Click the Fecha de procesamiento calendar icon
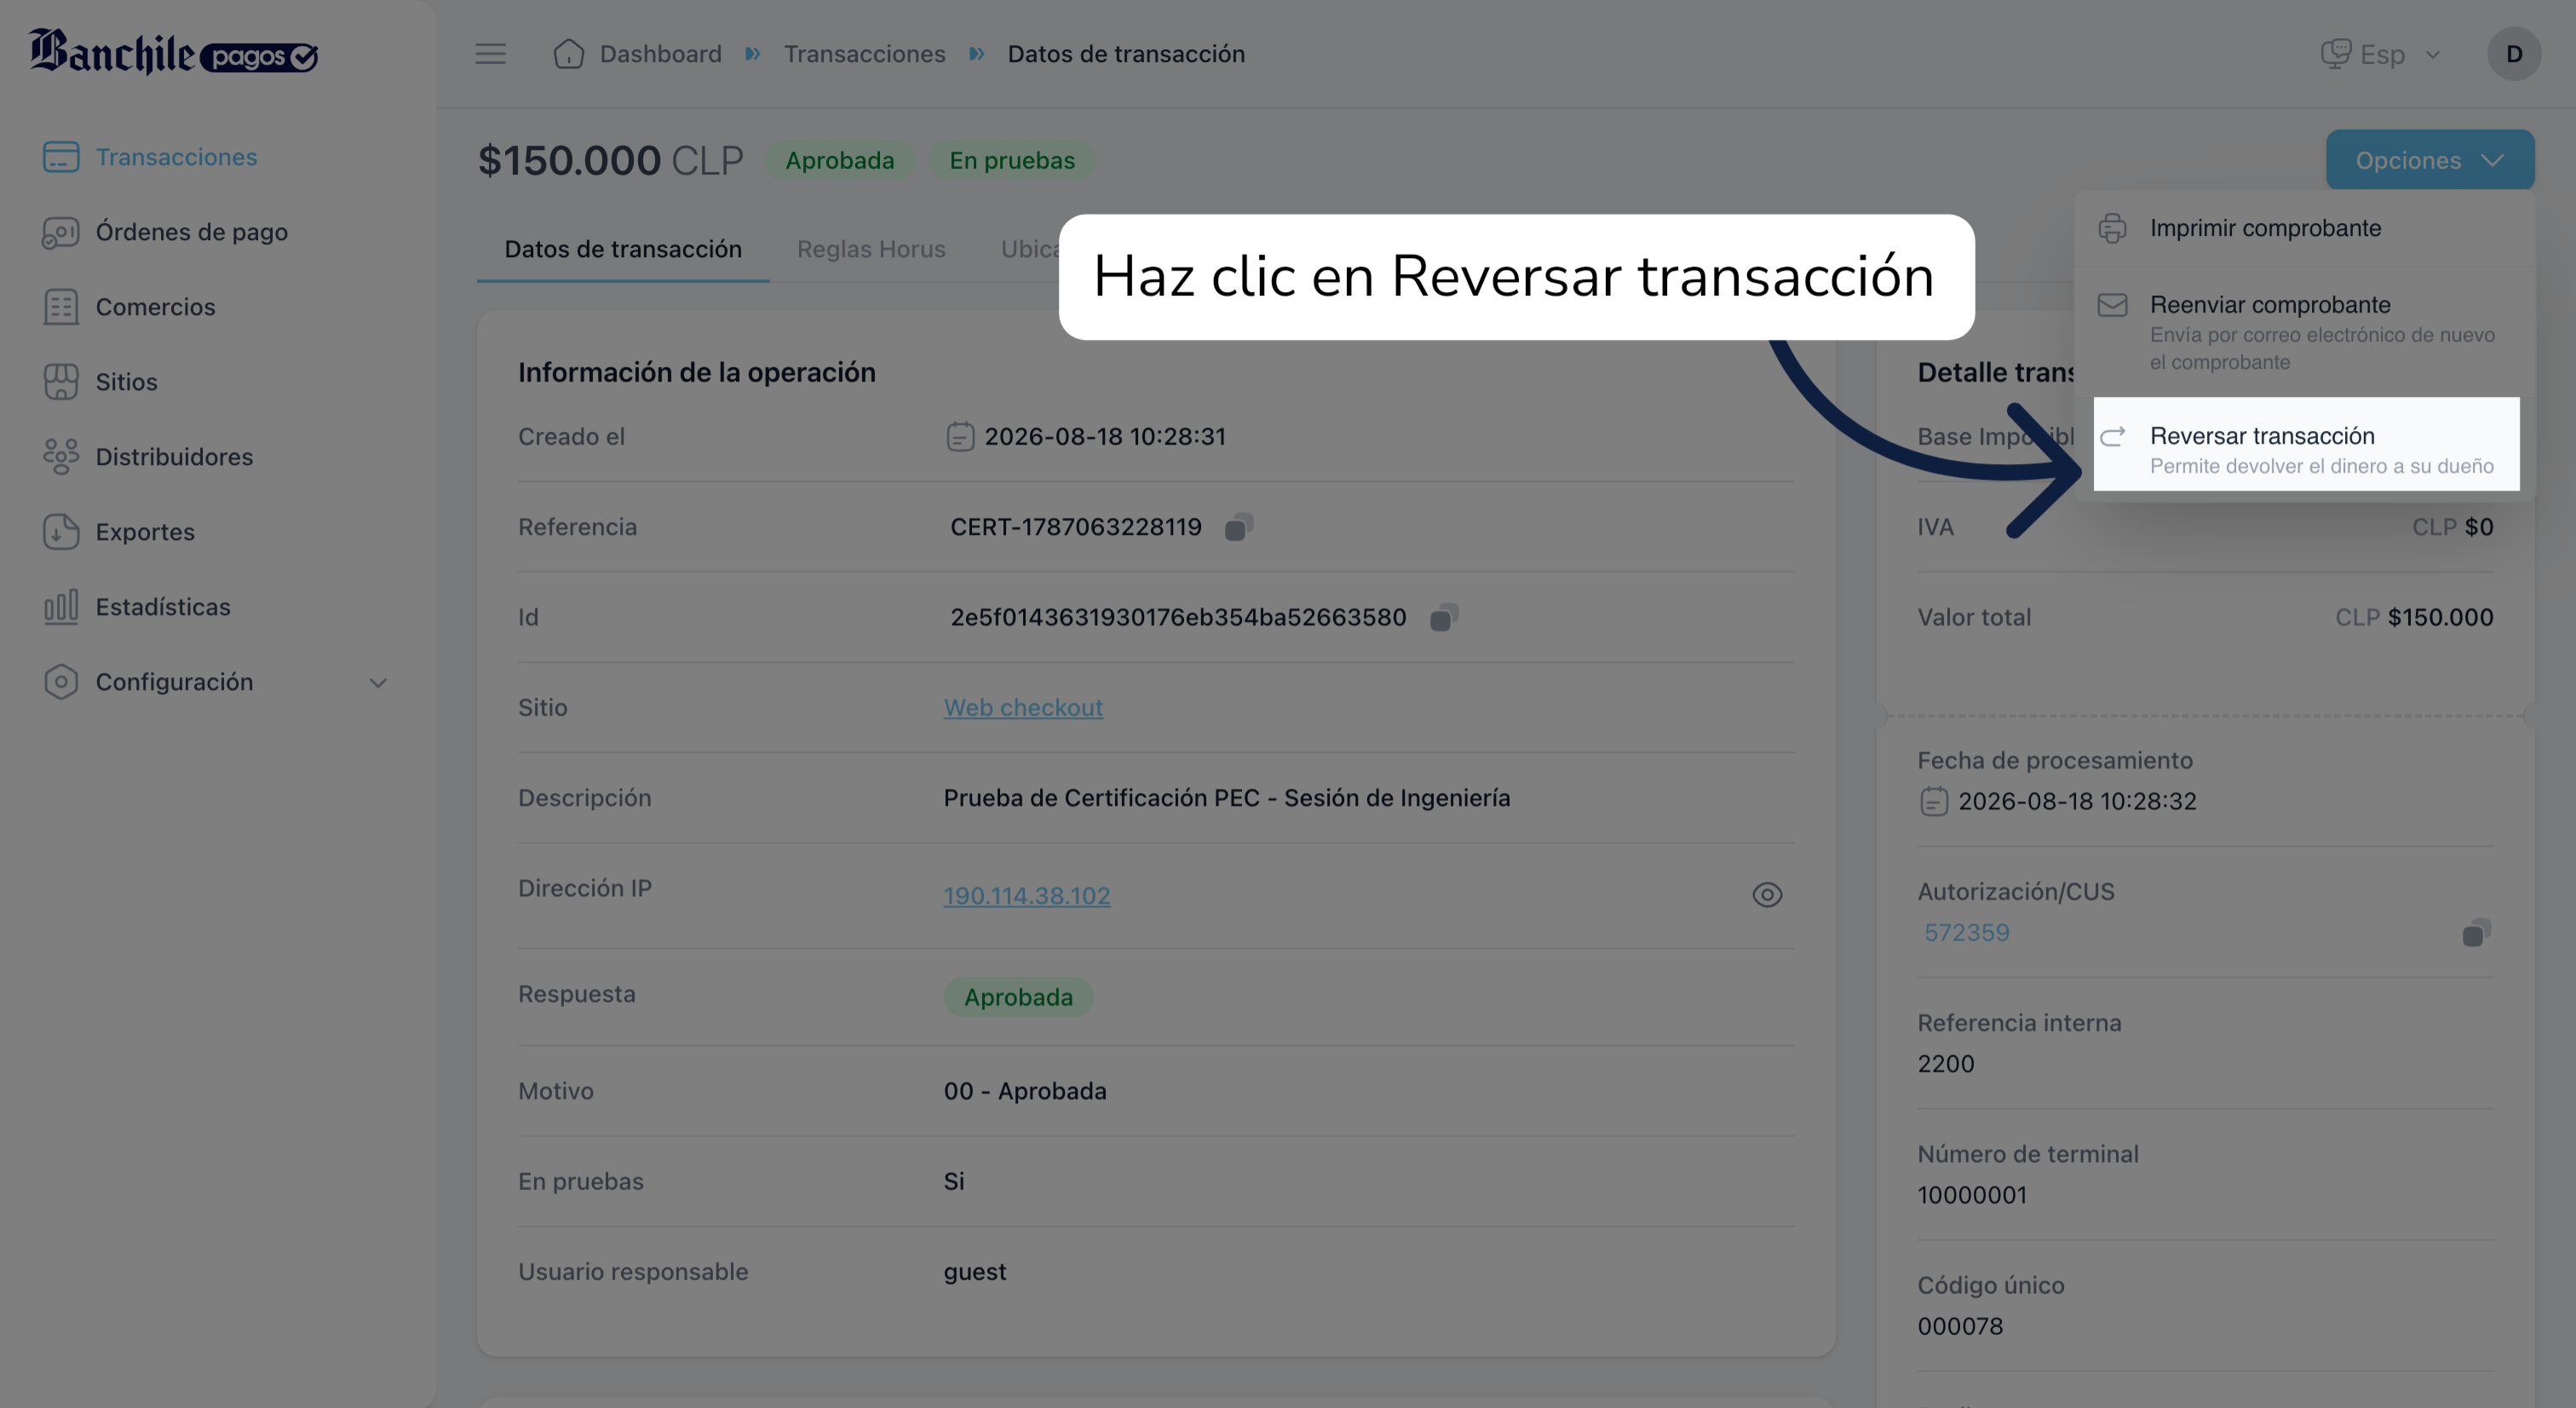Screen dimensions: 2576x1408 (1934, 802)
